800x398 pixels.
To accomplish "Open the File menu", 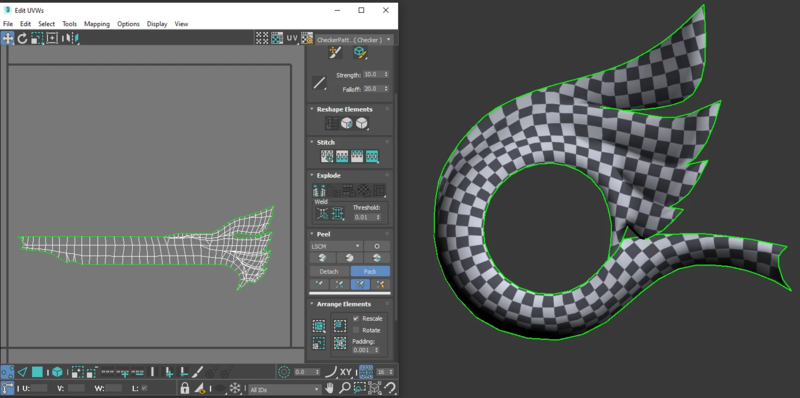I will click(8, 24).
